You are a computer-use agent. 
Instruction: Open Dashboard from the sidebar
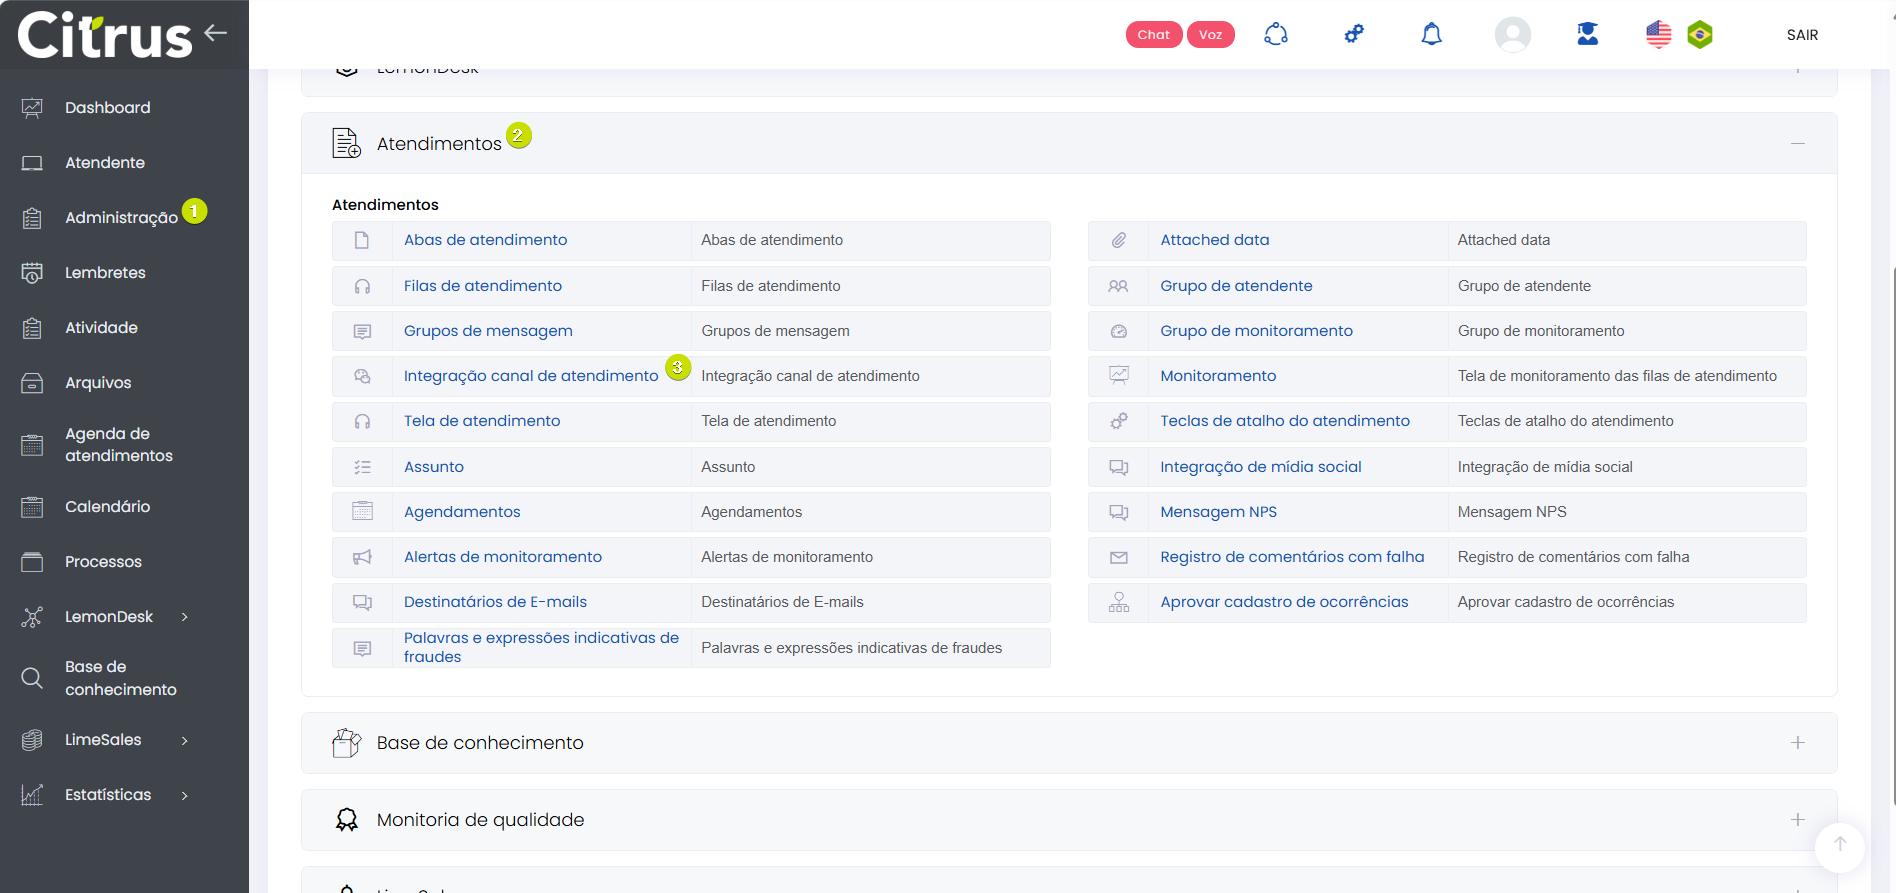coord(107,108)
